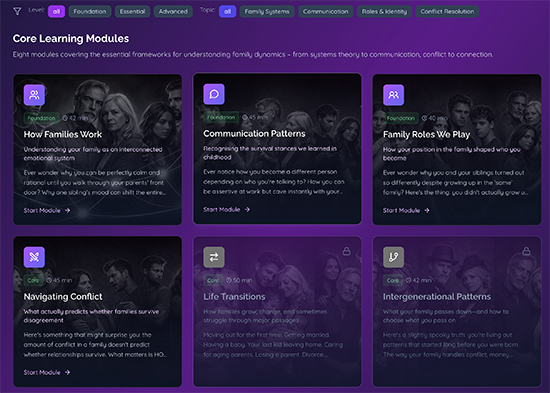Filter modules by Foundation level
The width and height of the screenshot is (550, 393).
90,12
